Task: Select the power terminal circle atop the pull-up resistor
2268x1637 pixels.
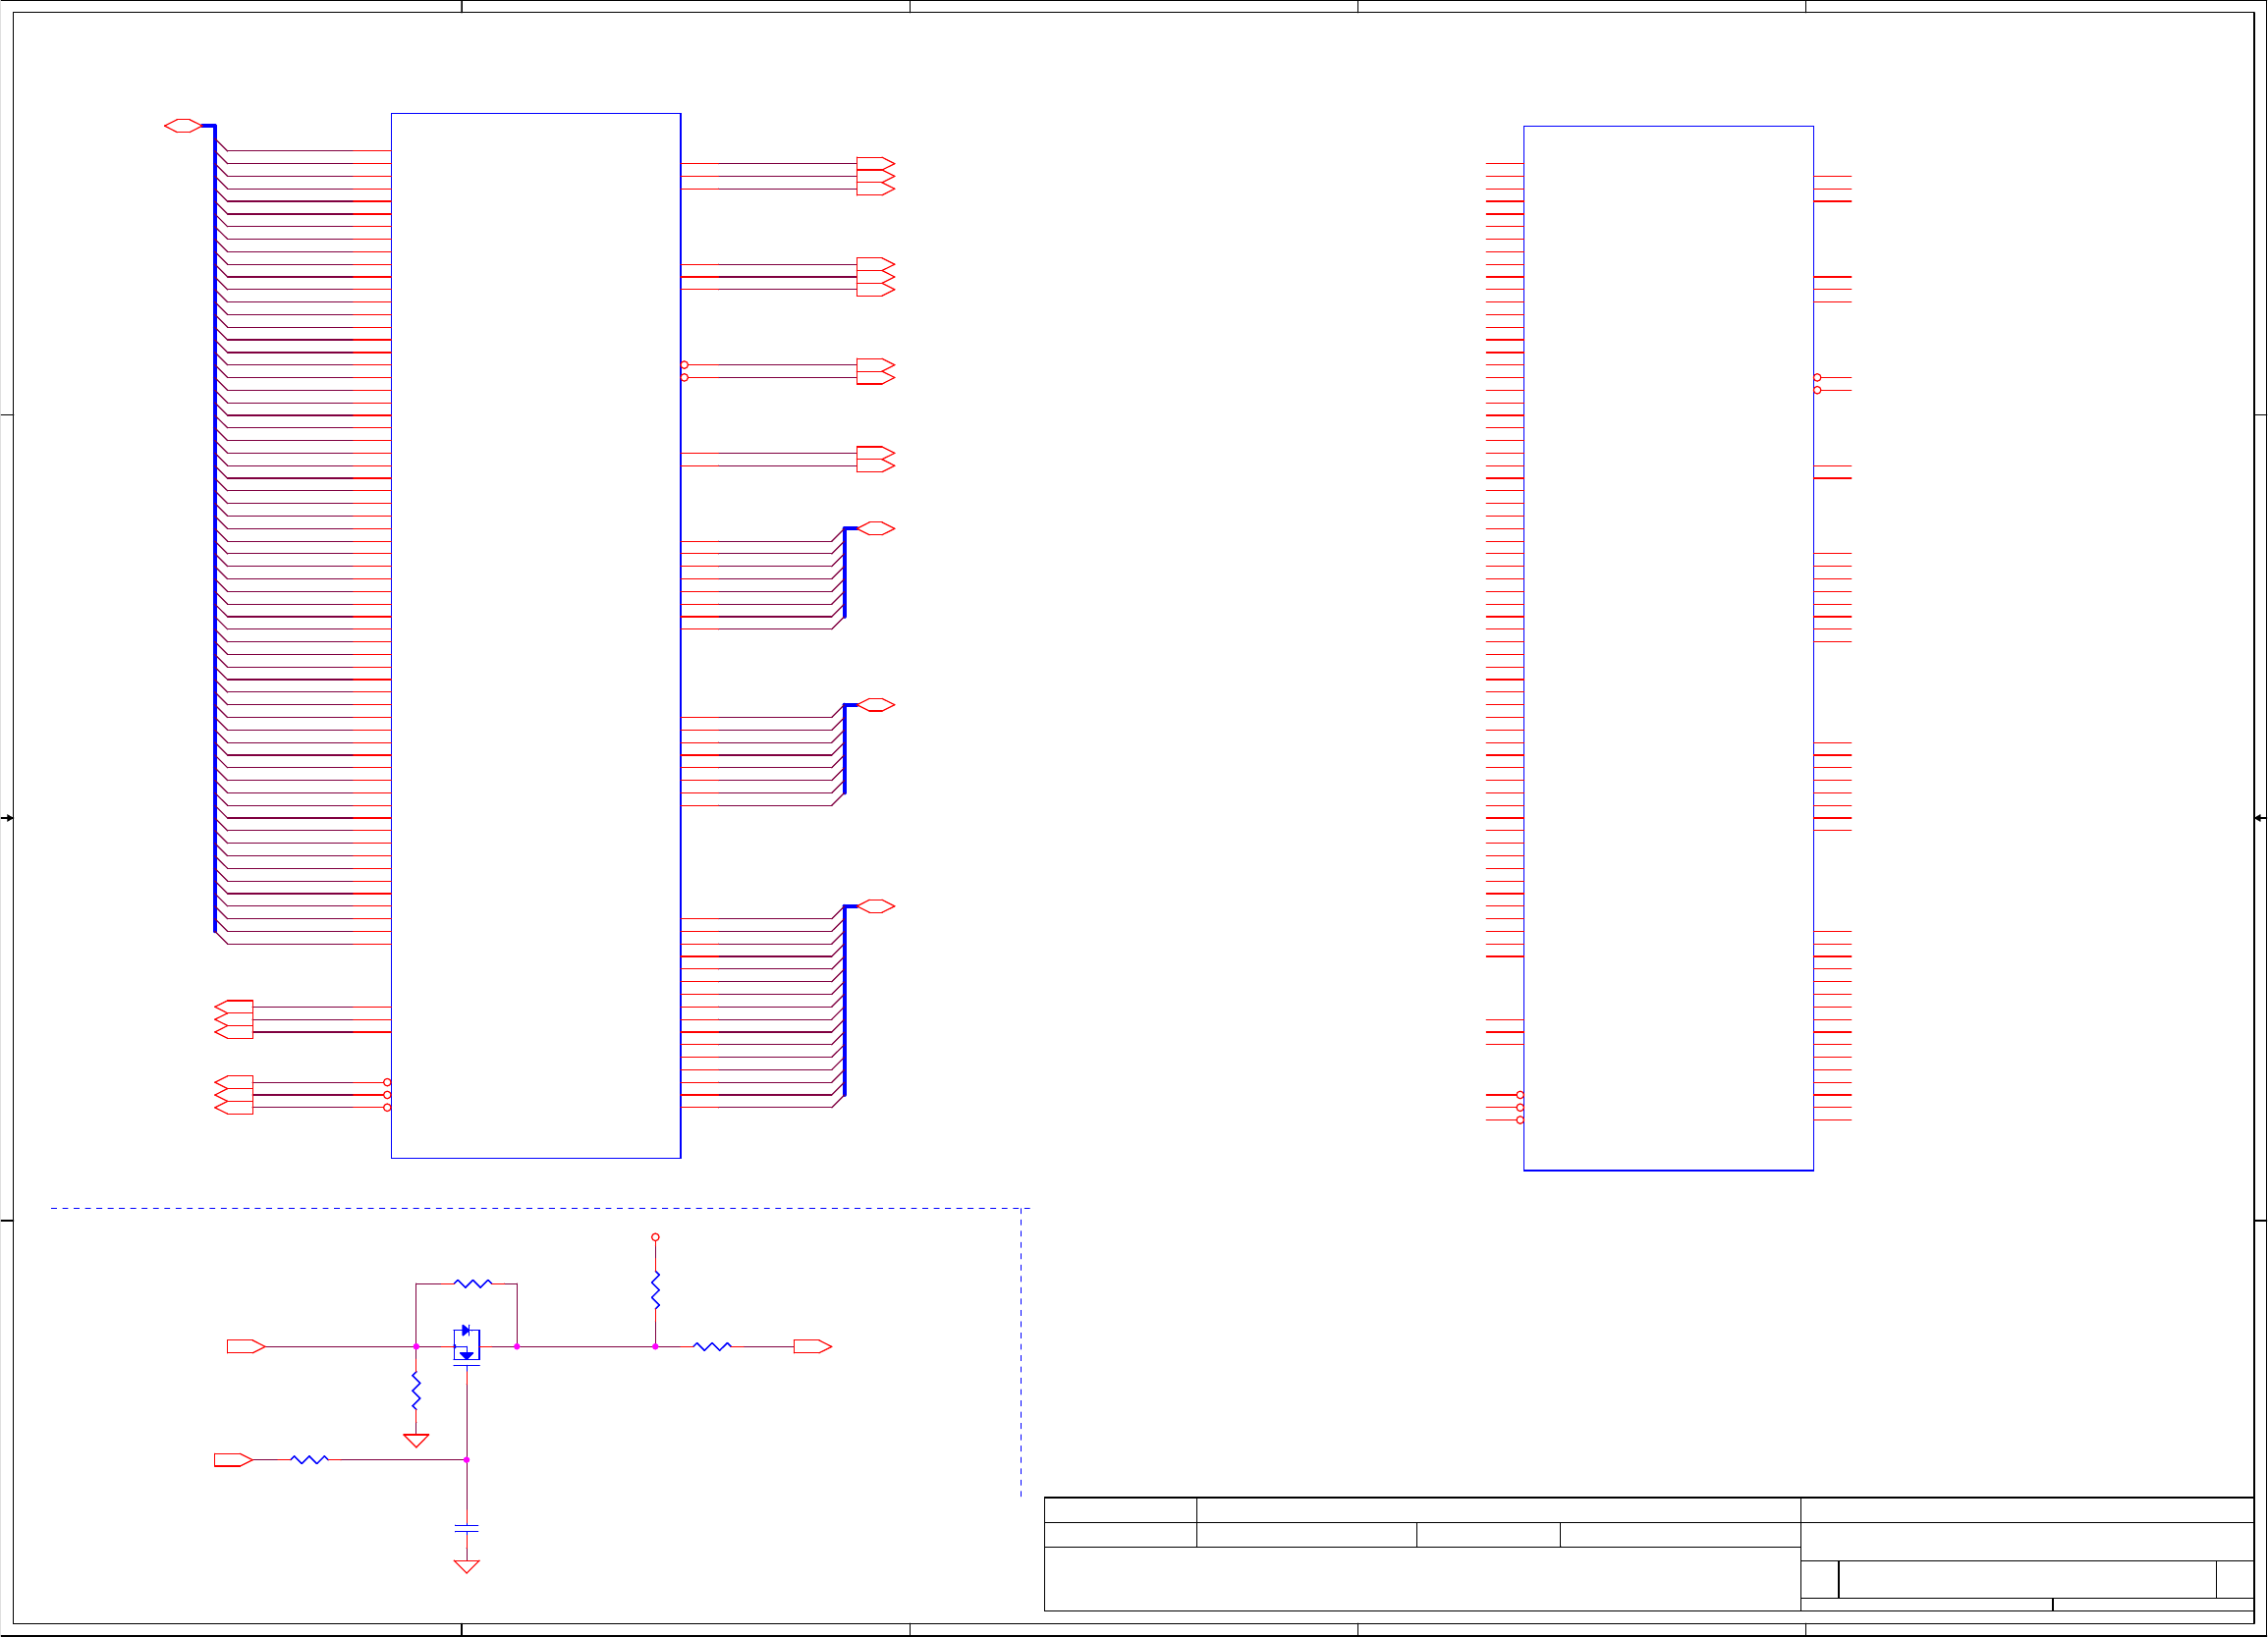Action: [655, 1237]
